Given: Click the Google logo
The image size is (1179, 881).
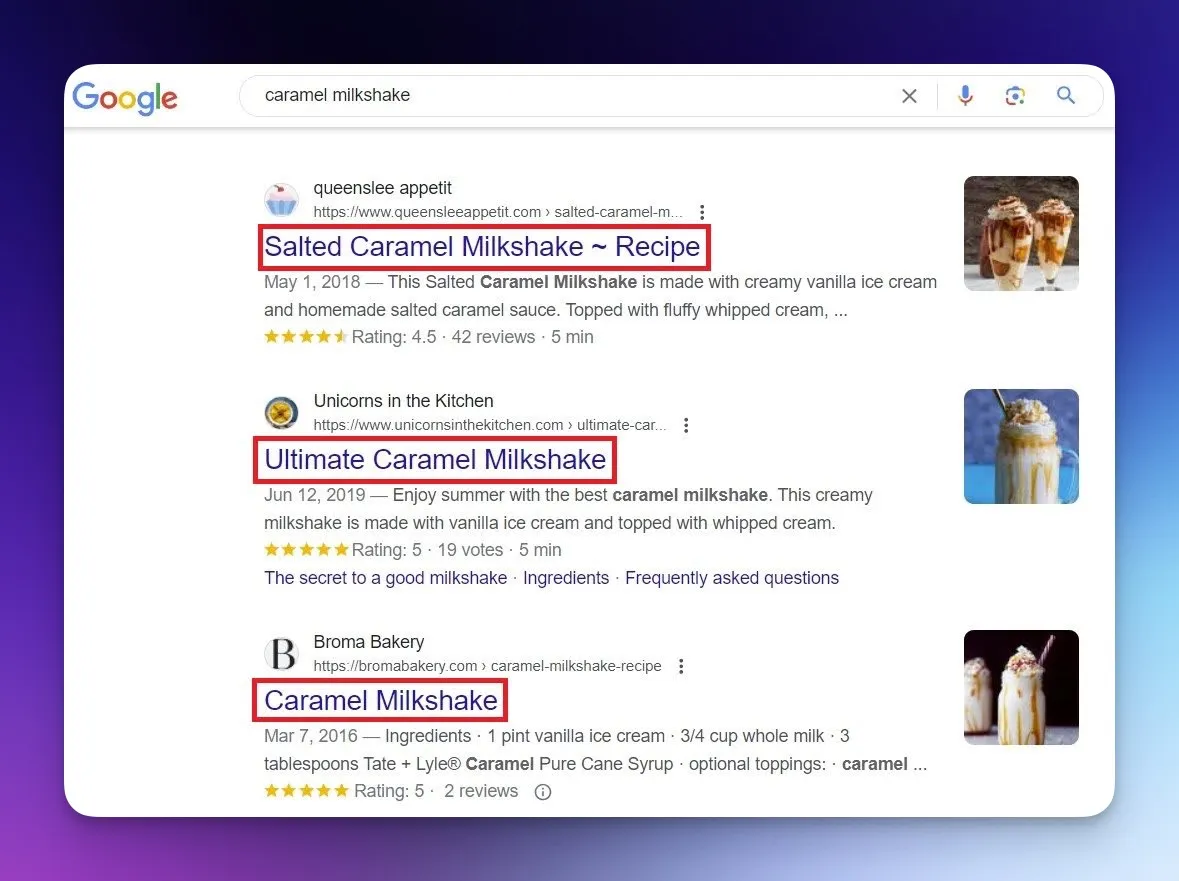Looking at the screenshot, I should [125, 97].
